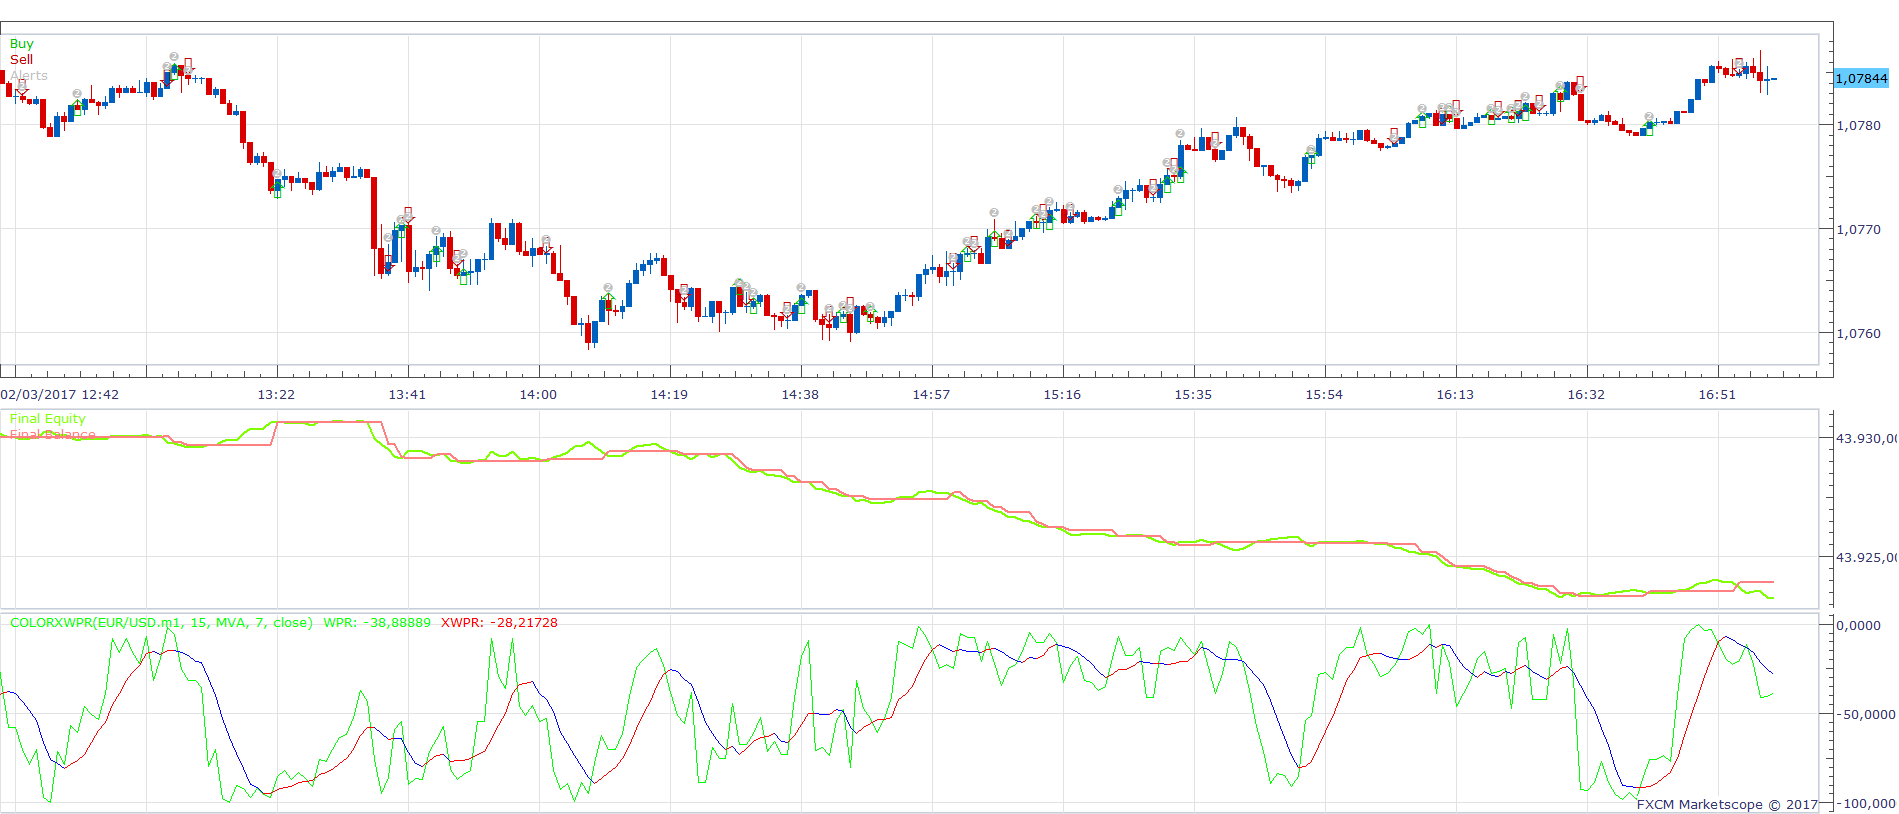Click the red Sell legend label

coord(21,60)
